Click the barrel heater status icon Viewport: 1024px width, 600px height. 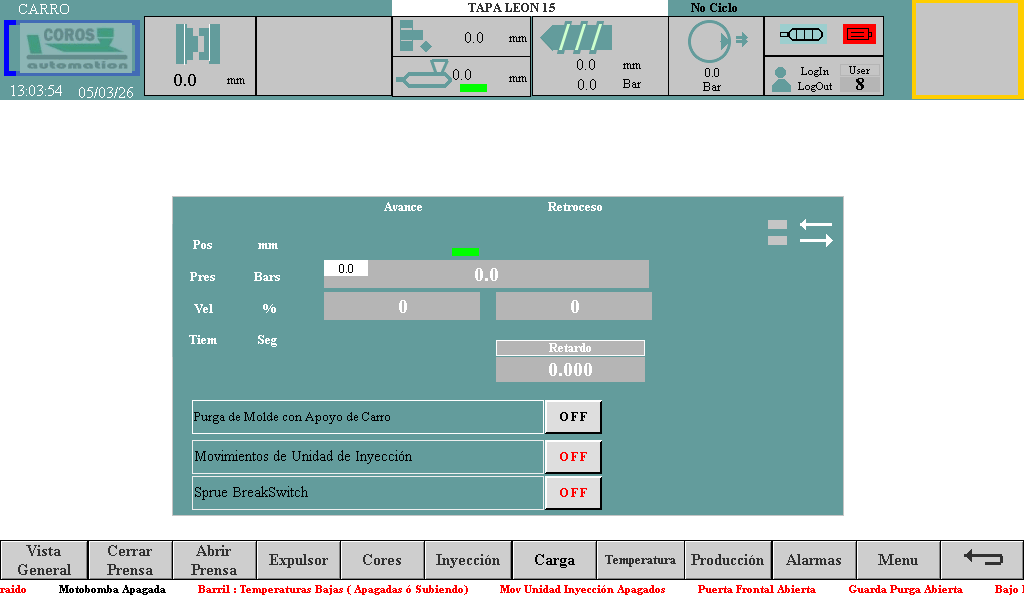(802, 34)
